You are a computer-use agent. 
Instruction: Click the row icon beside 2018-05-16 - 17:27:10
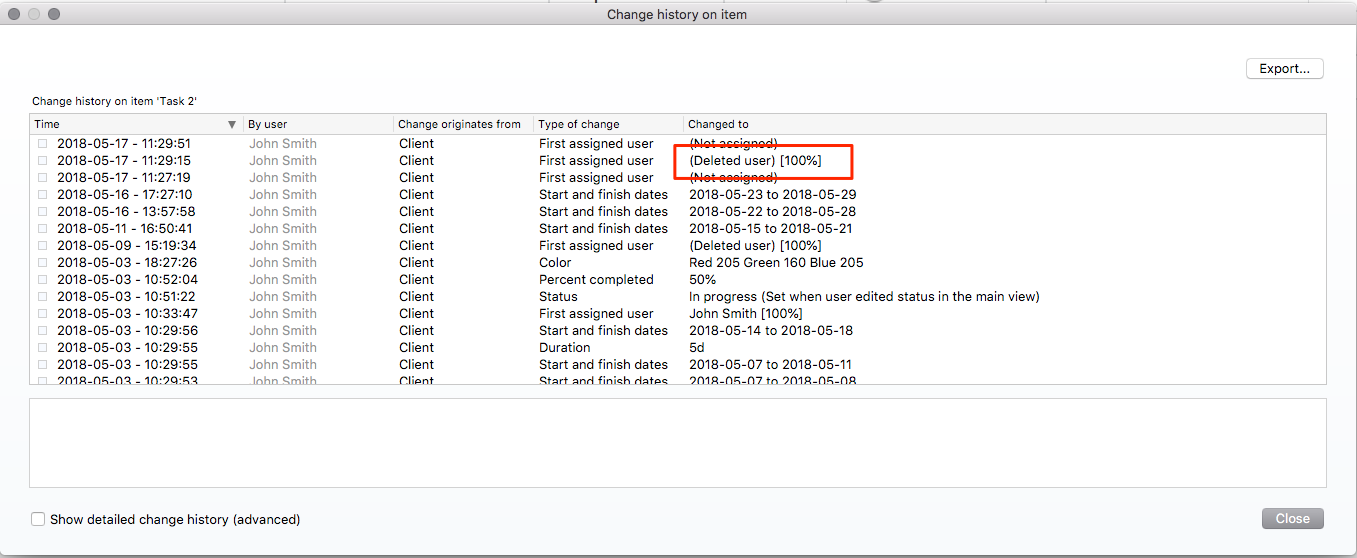pos(42,195)
